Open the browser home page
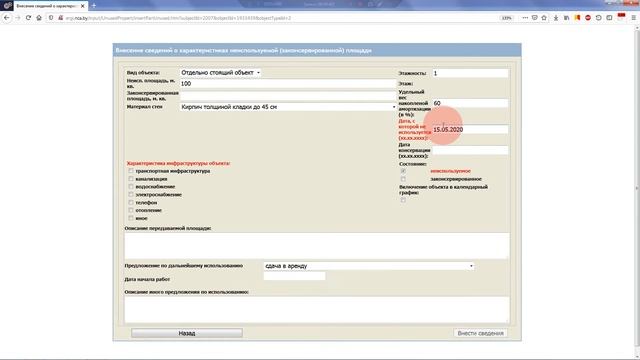Image resolution: width=640 pixels, height=360 pixels. (x=39, y=18)
